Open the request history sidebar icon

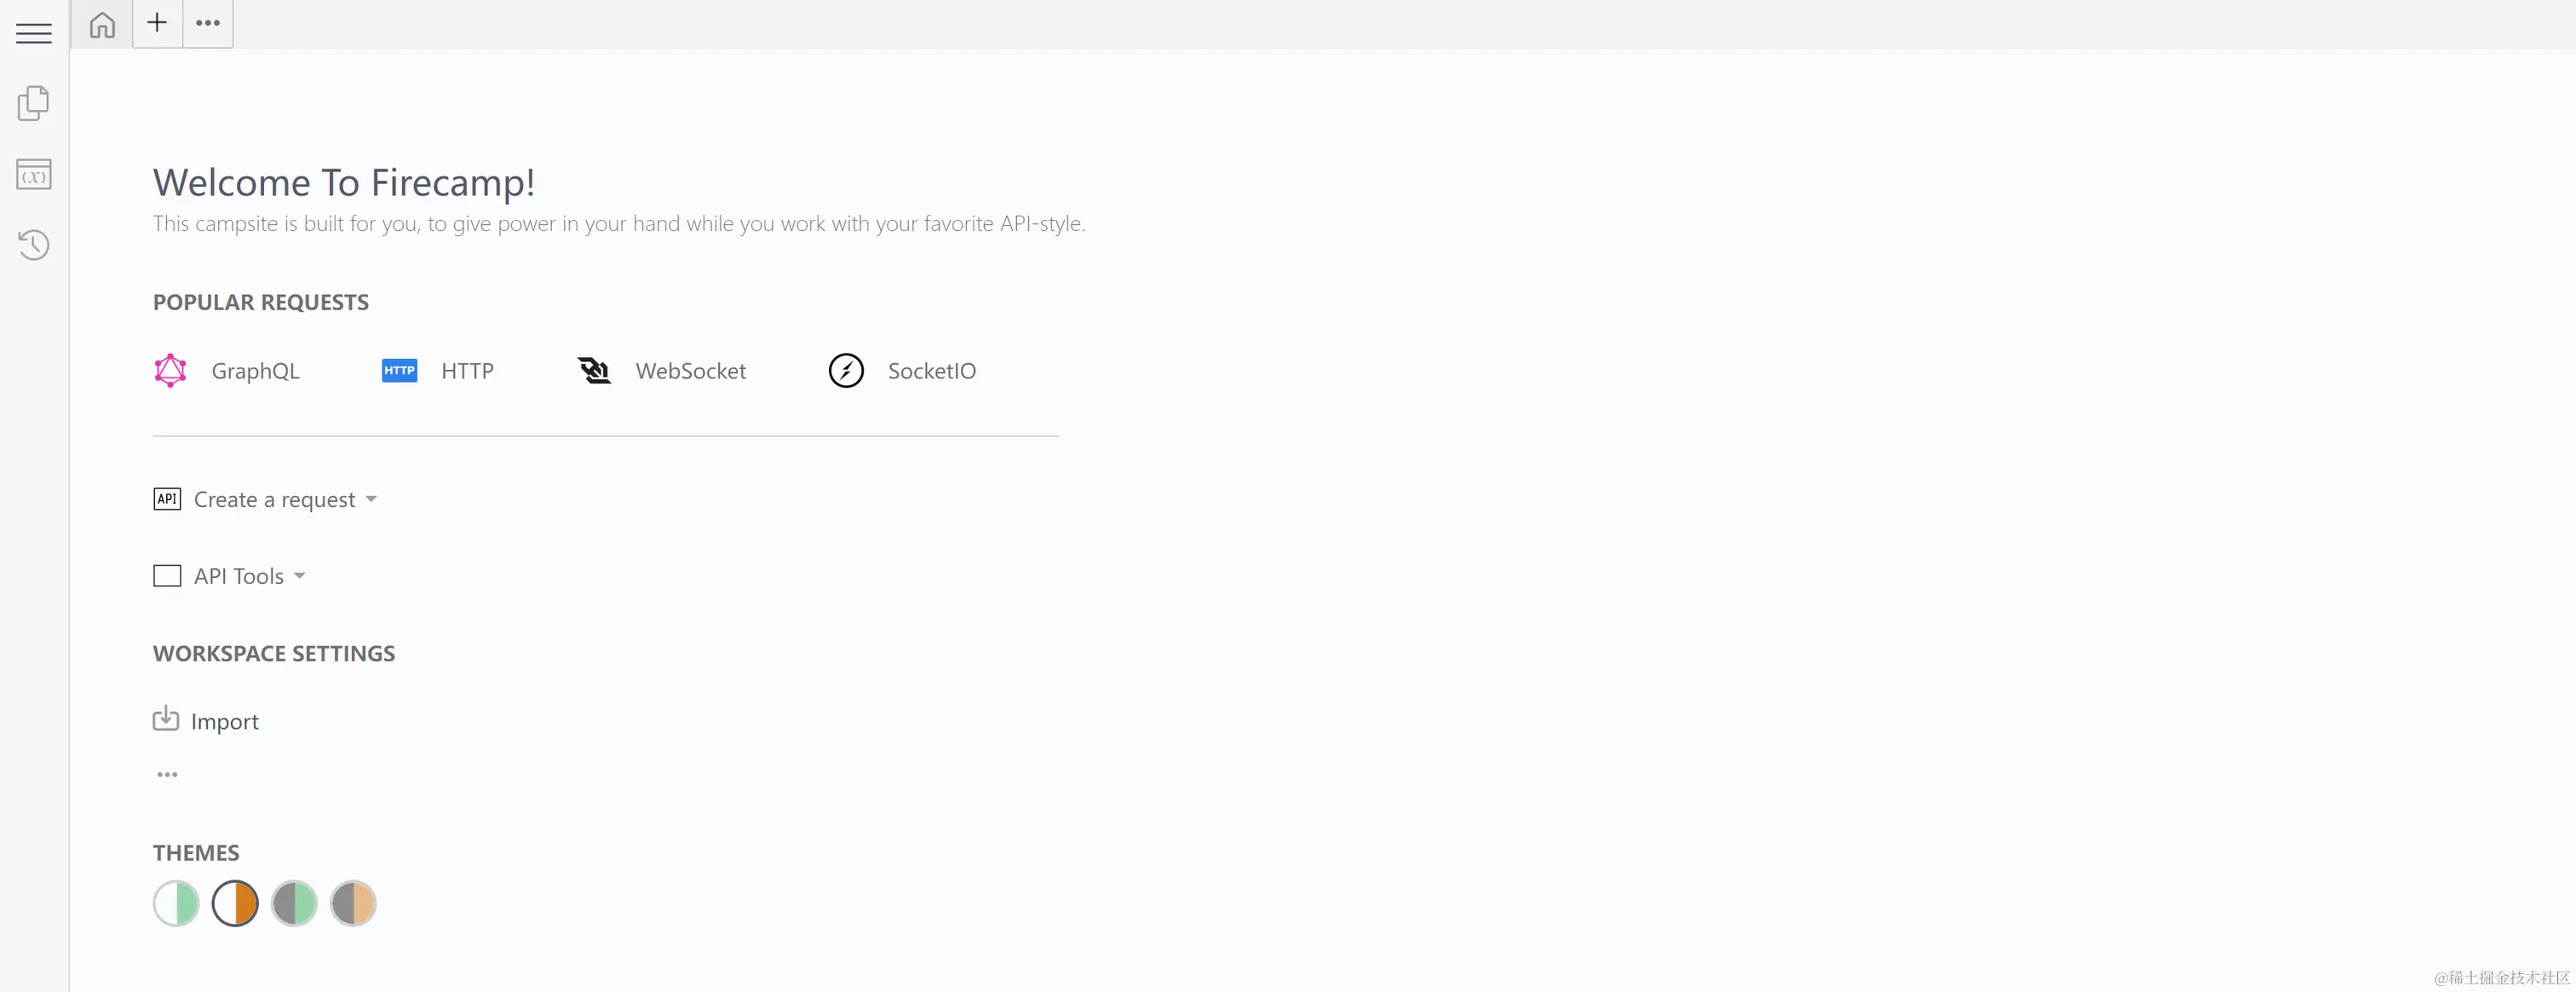(x=33, y=245)
